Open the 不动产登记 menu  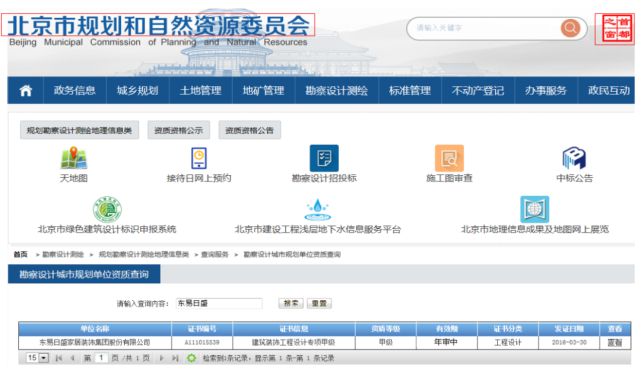tap(477, 90)
